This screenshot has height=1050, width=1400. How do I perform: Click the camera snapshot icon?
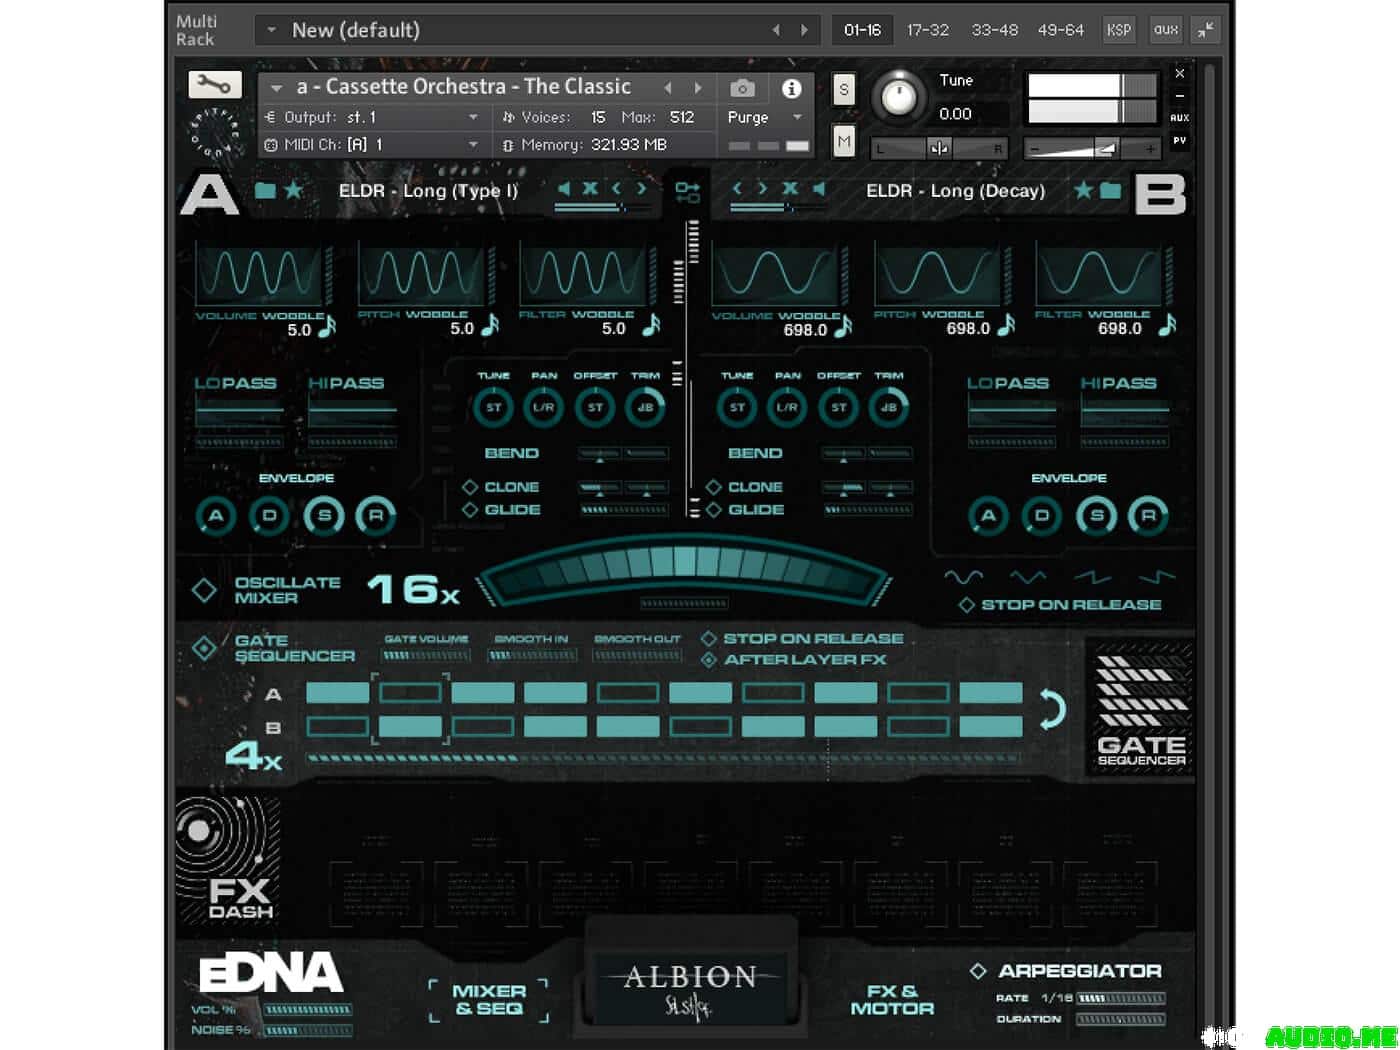point(742,88)
